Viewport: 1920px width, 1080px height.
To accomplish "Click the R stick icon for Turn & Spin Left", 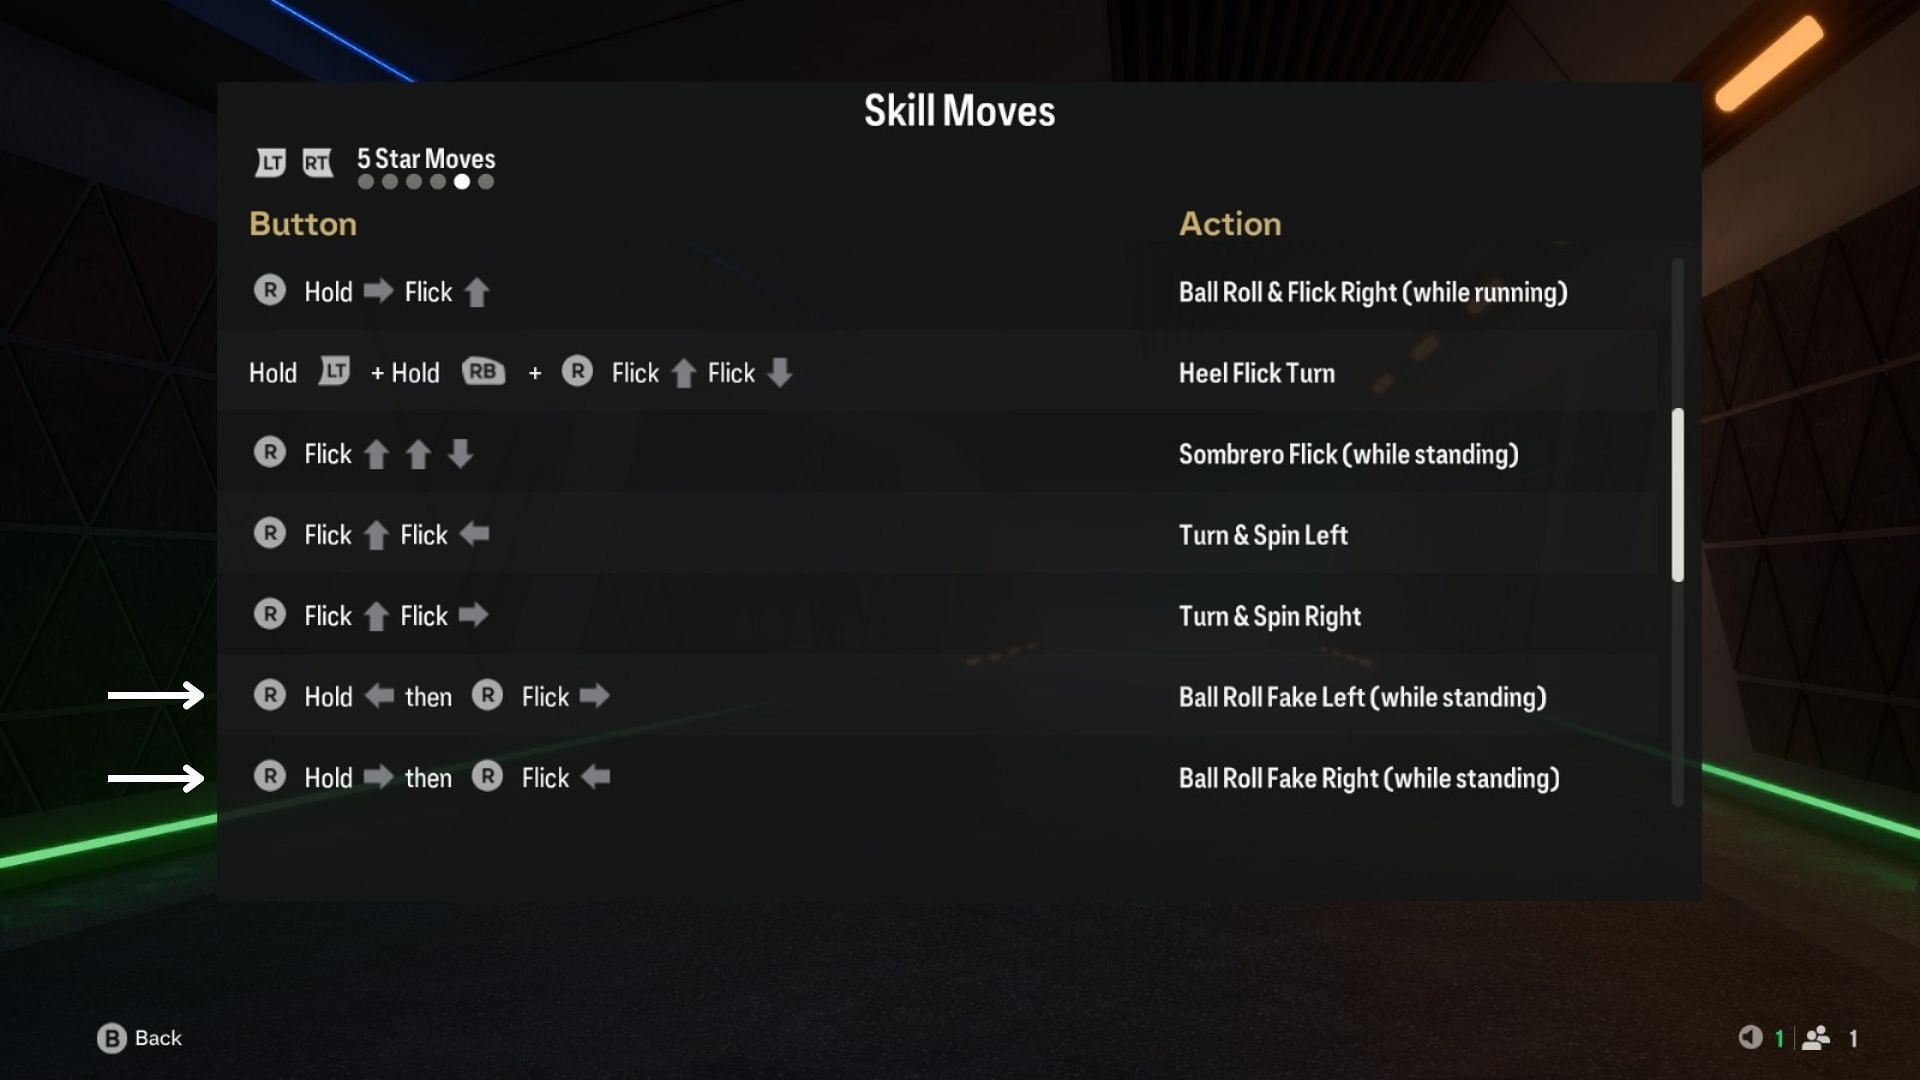I will [x=272, y=534].
